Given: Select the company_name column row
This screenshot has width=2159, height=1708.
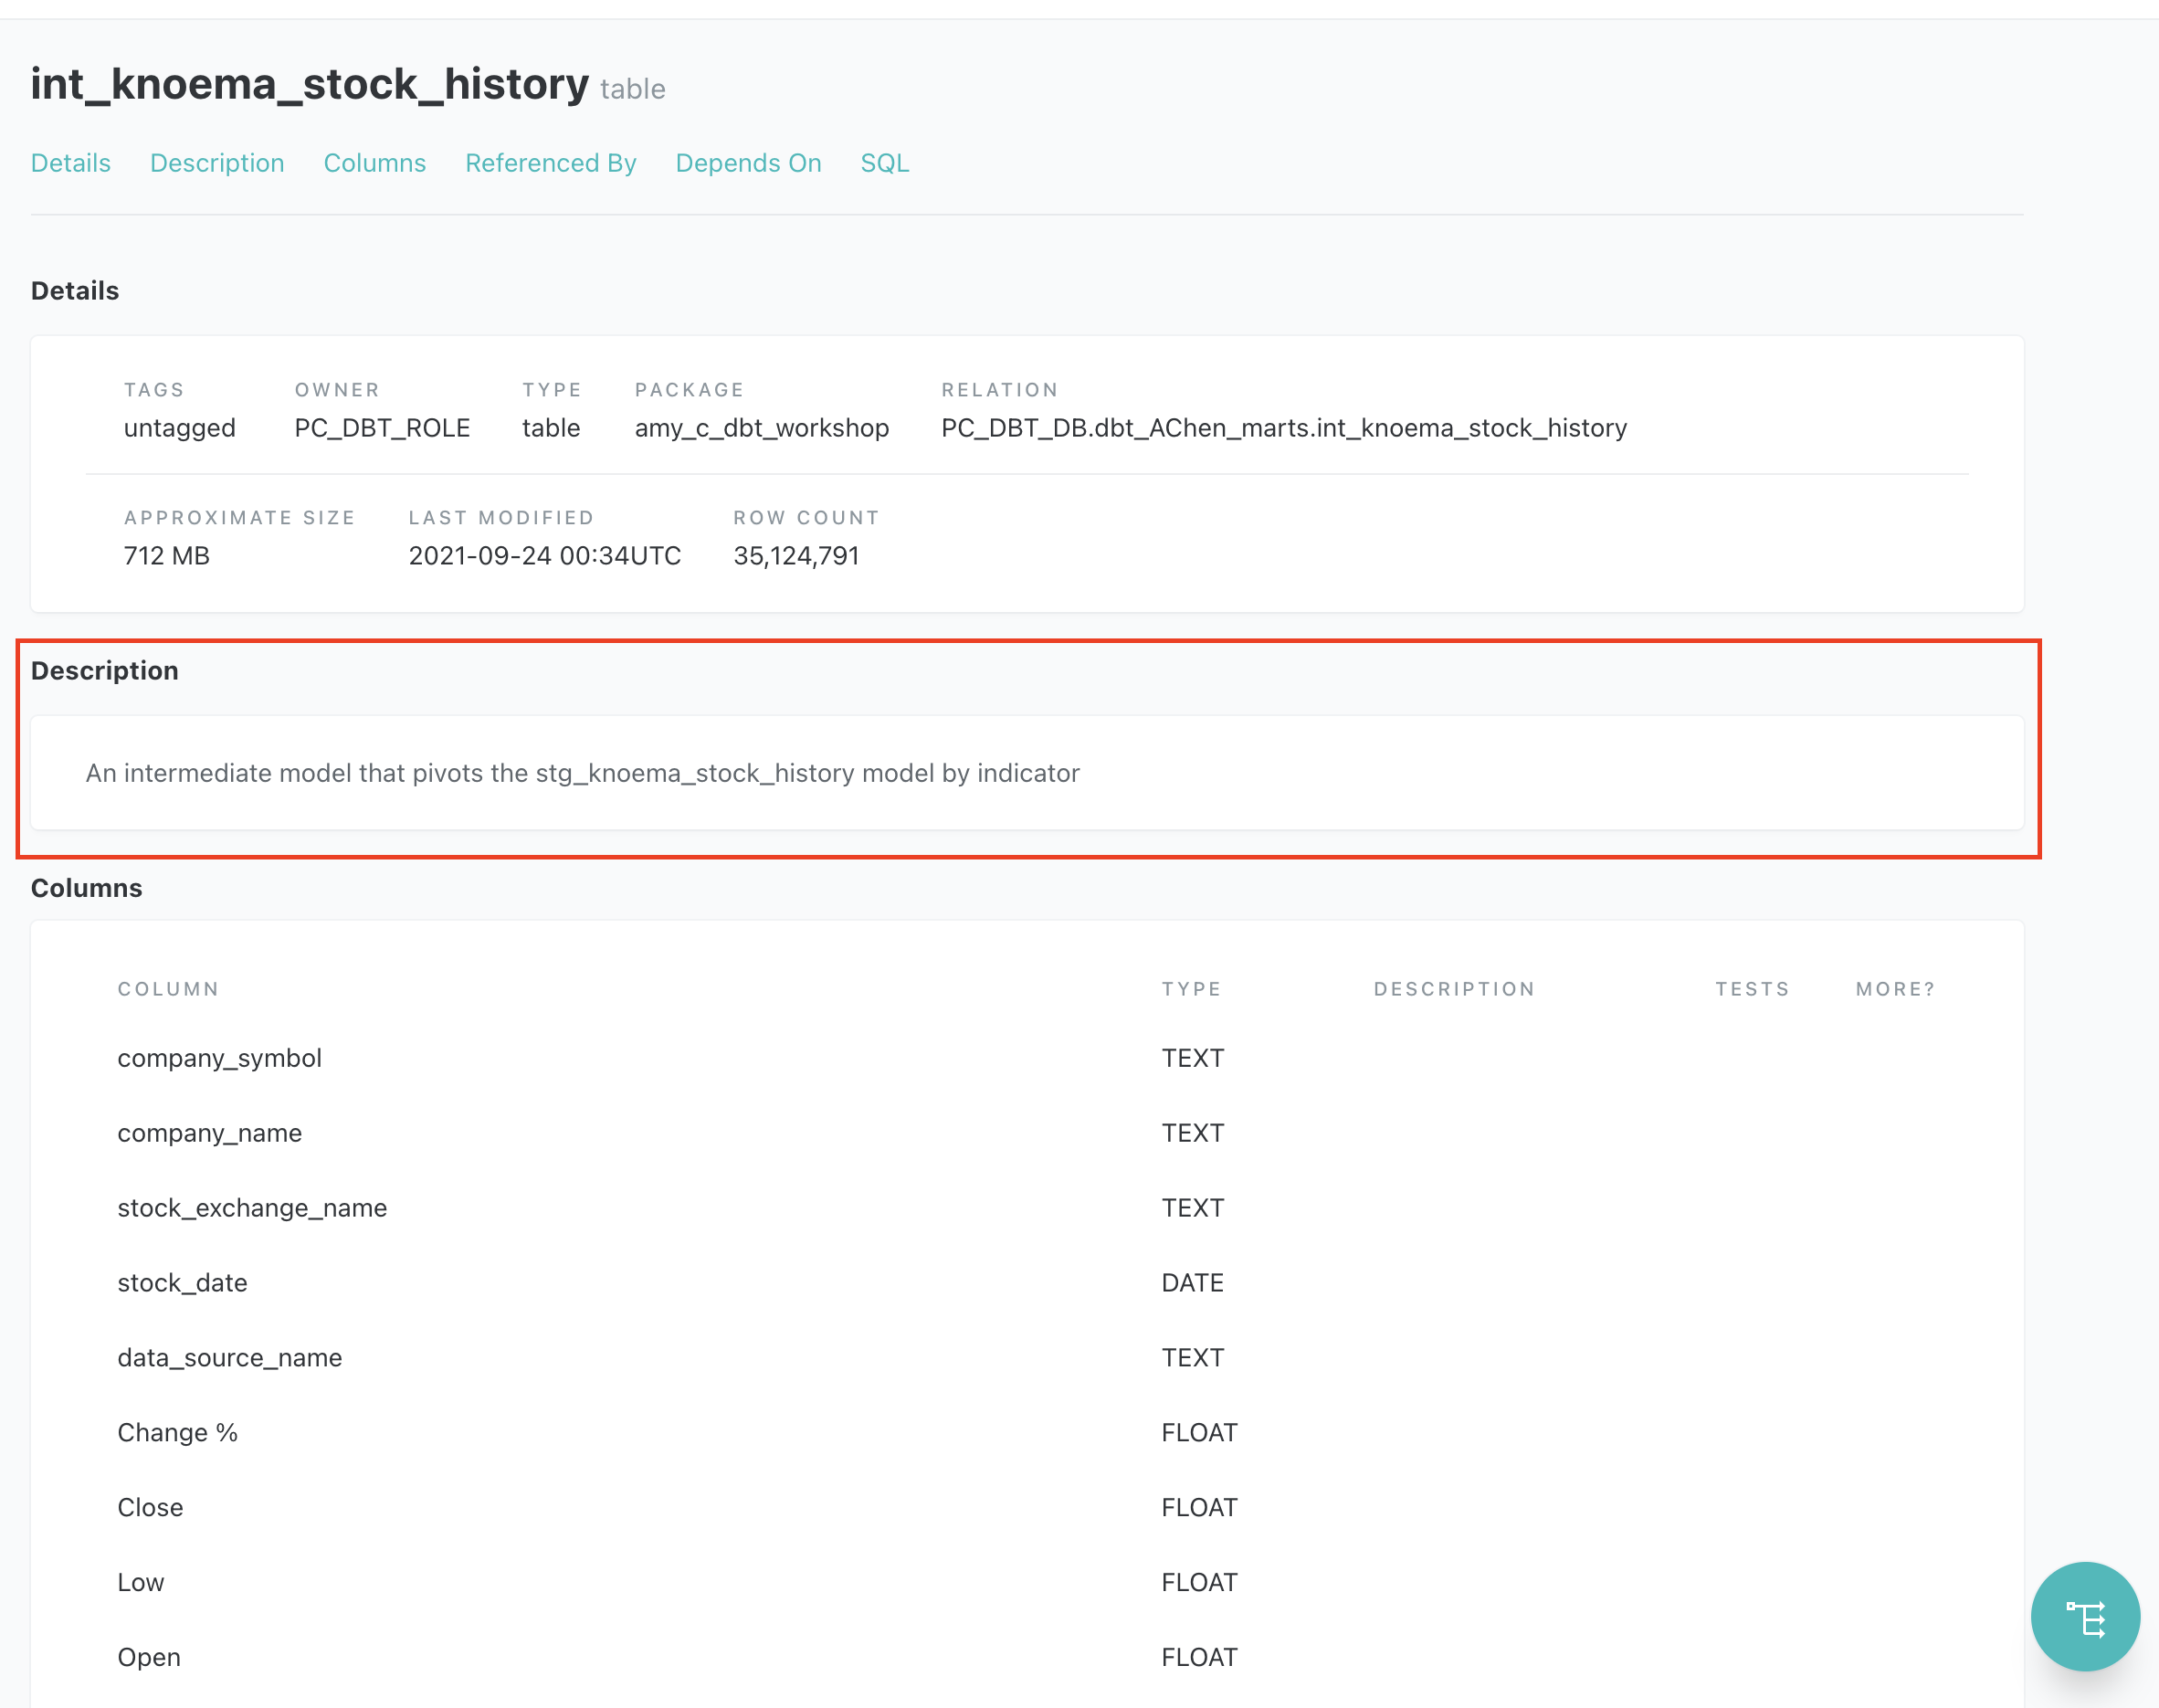Looking at the screenshot, I should [x=209, y=1133].
